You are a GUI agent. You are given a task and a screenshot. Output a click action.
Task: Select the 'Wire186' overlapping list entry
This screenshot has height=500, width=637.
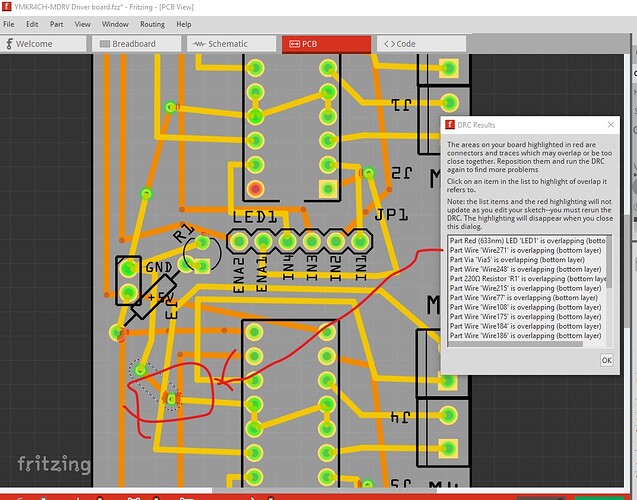coord(527,335)
